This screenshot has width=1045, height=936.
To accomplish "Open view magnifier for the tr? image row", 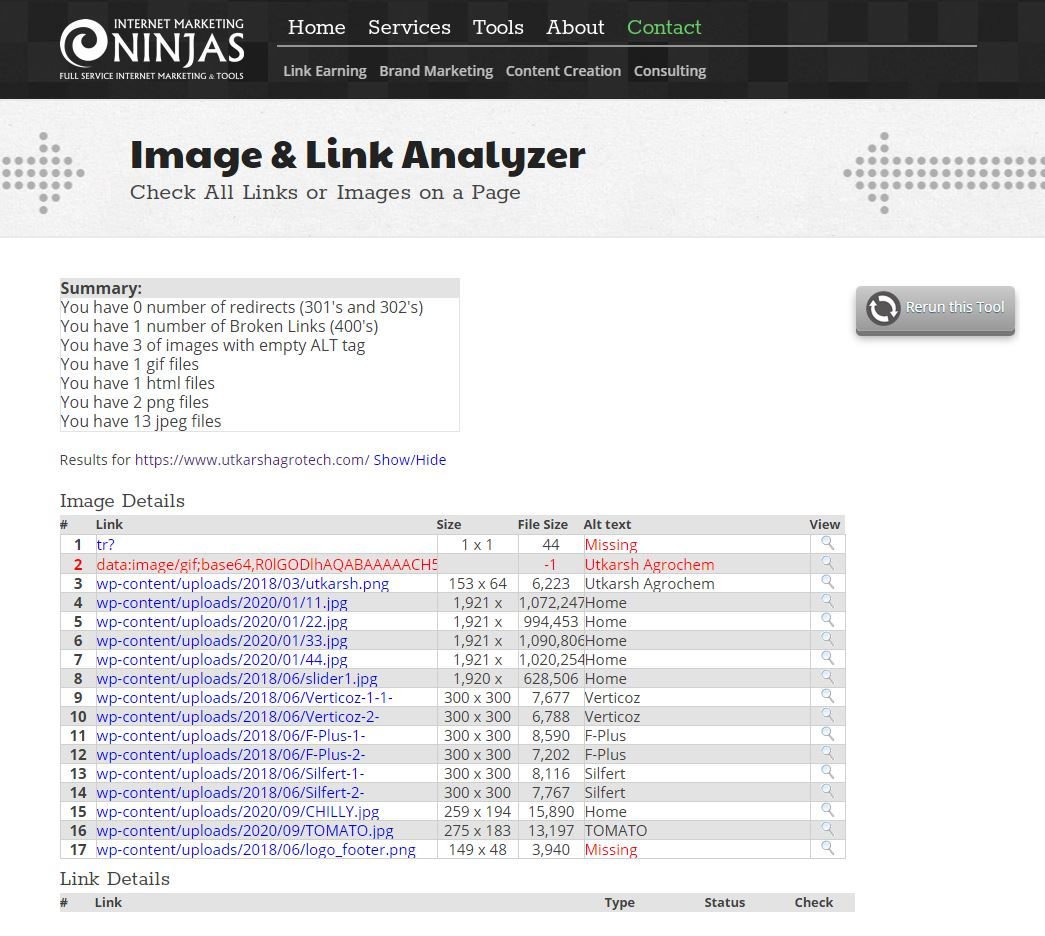I will [827, 544].
